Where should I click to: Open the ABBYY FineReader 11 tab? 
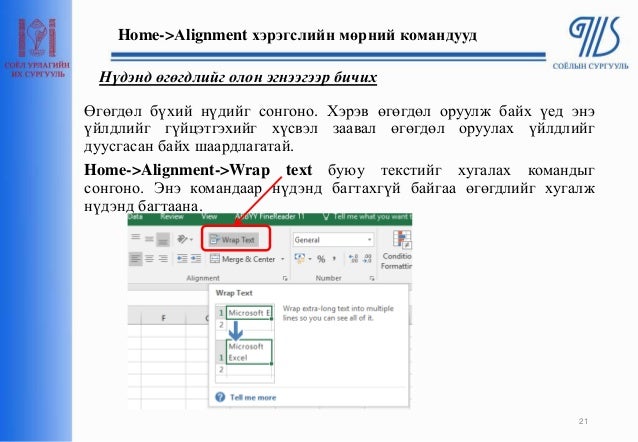click(269, 217)
